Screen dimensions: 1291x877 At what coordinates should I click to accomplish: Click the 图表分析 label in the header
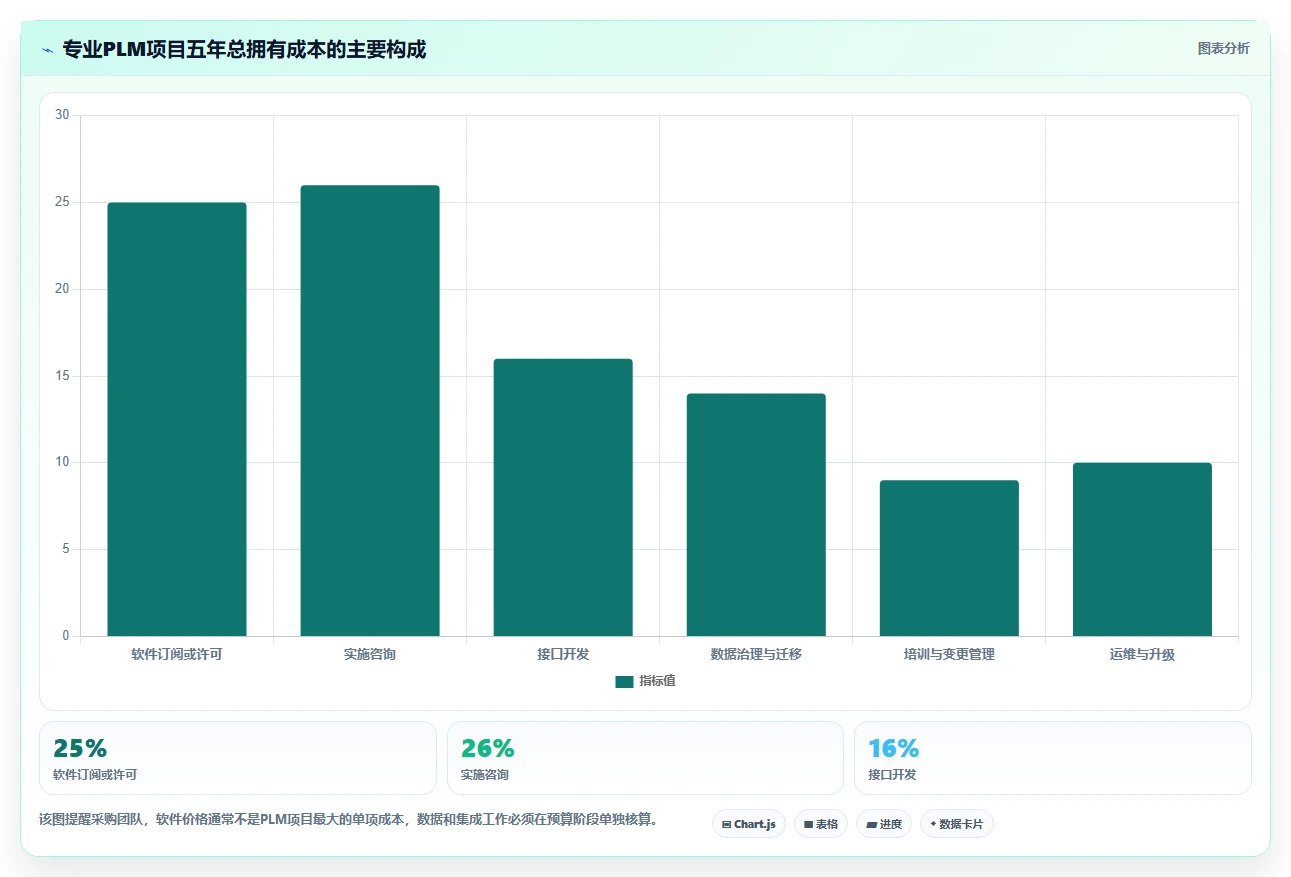(x=1223, y=48)
